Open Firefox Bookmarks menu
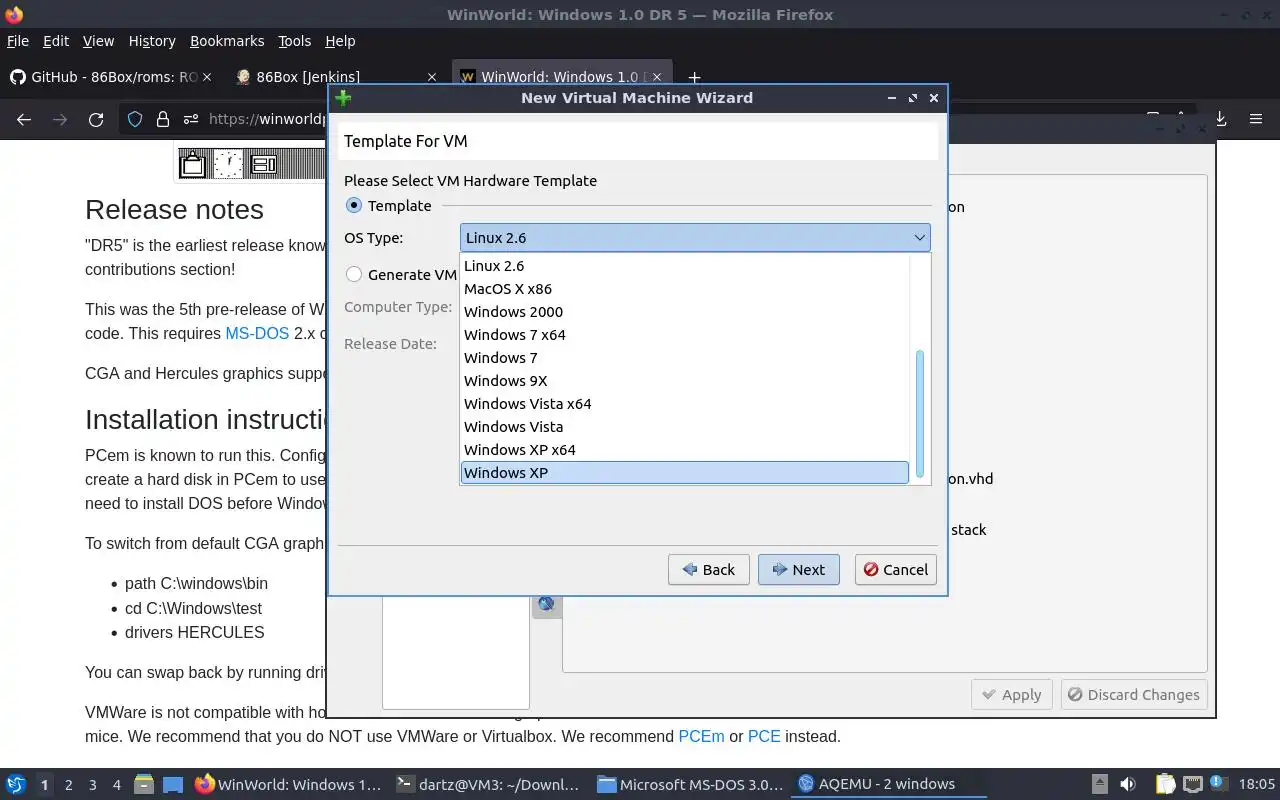The height and width of the screenshot is (800, 1280). coord(227,41)
